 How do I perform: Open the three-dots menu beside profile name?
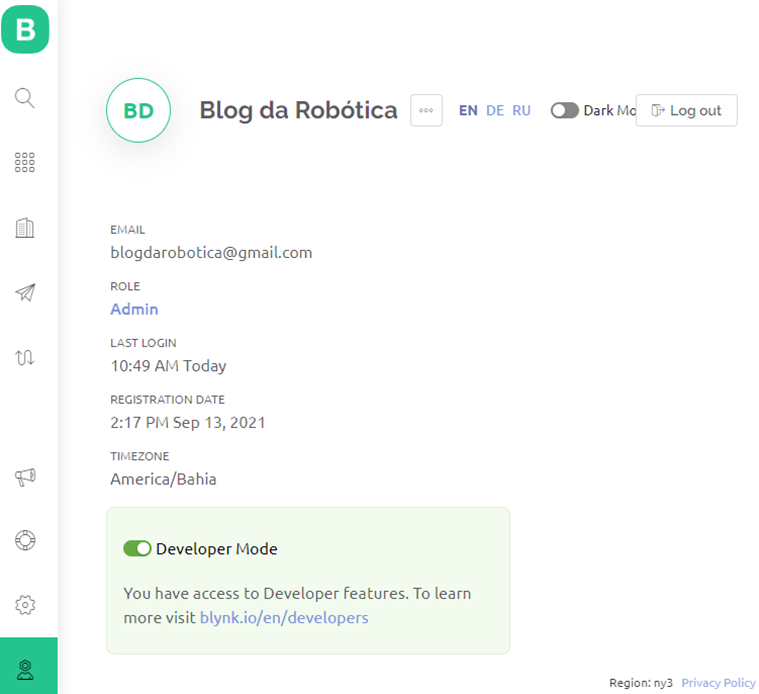[426, 110]
